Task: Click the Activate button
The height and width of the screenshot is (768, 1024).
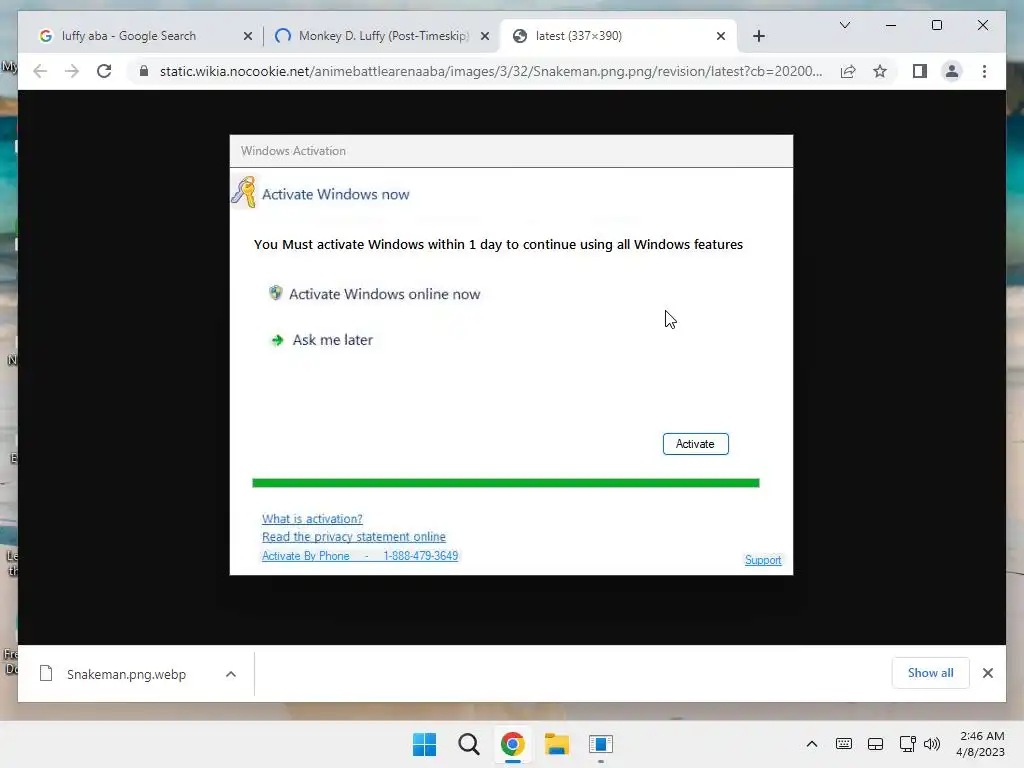Action: click(x=695, y=444)
